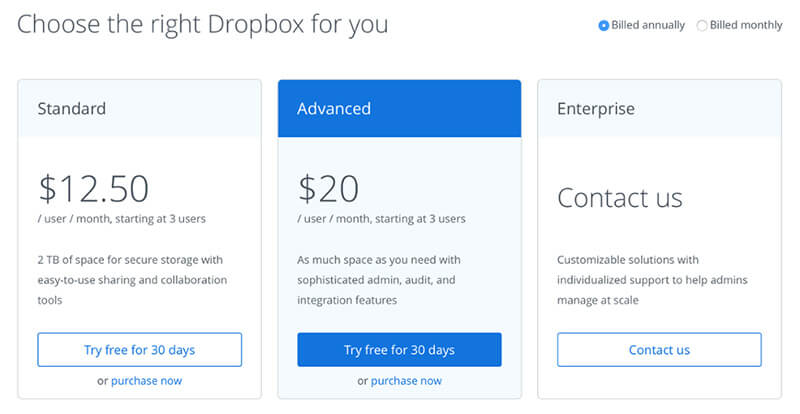Start the Standard plan 30-day free trial
Viewport: 800px width, 414px height.
click(x=140, y=350)
